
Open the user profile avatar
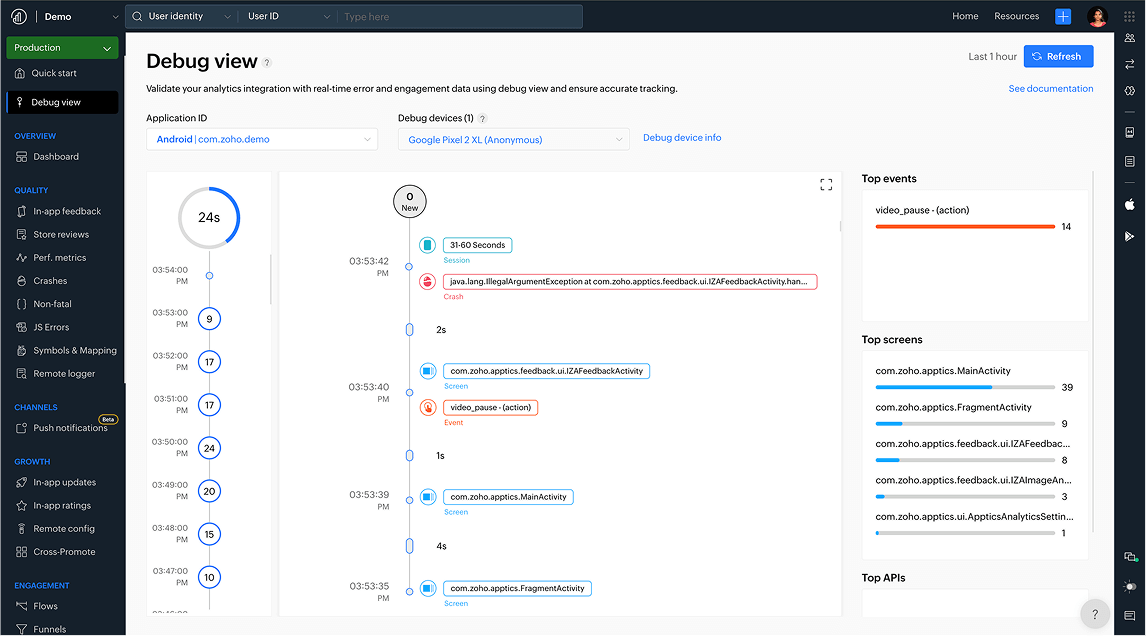[1097, 16]
